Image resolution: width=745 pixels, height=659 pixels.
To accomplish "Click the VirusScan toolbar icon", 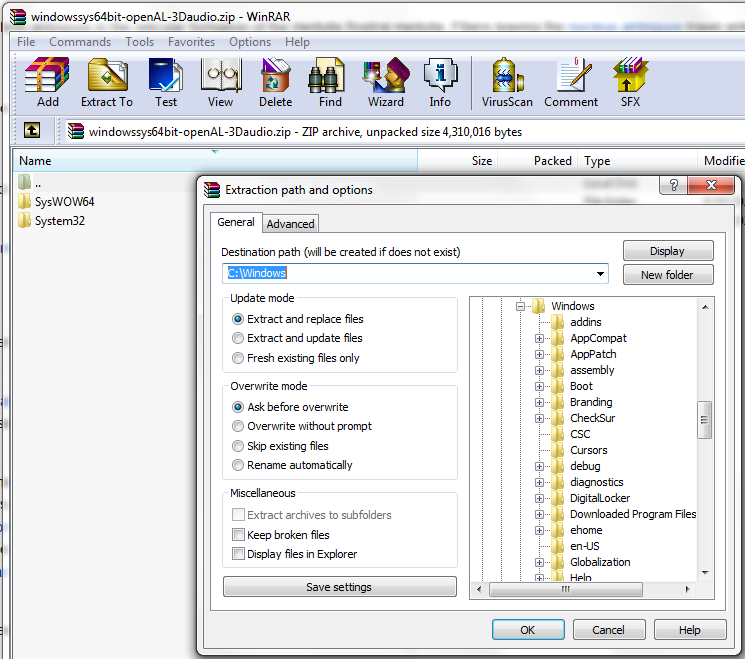I will coord(507,75).
